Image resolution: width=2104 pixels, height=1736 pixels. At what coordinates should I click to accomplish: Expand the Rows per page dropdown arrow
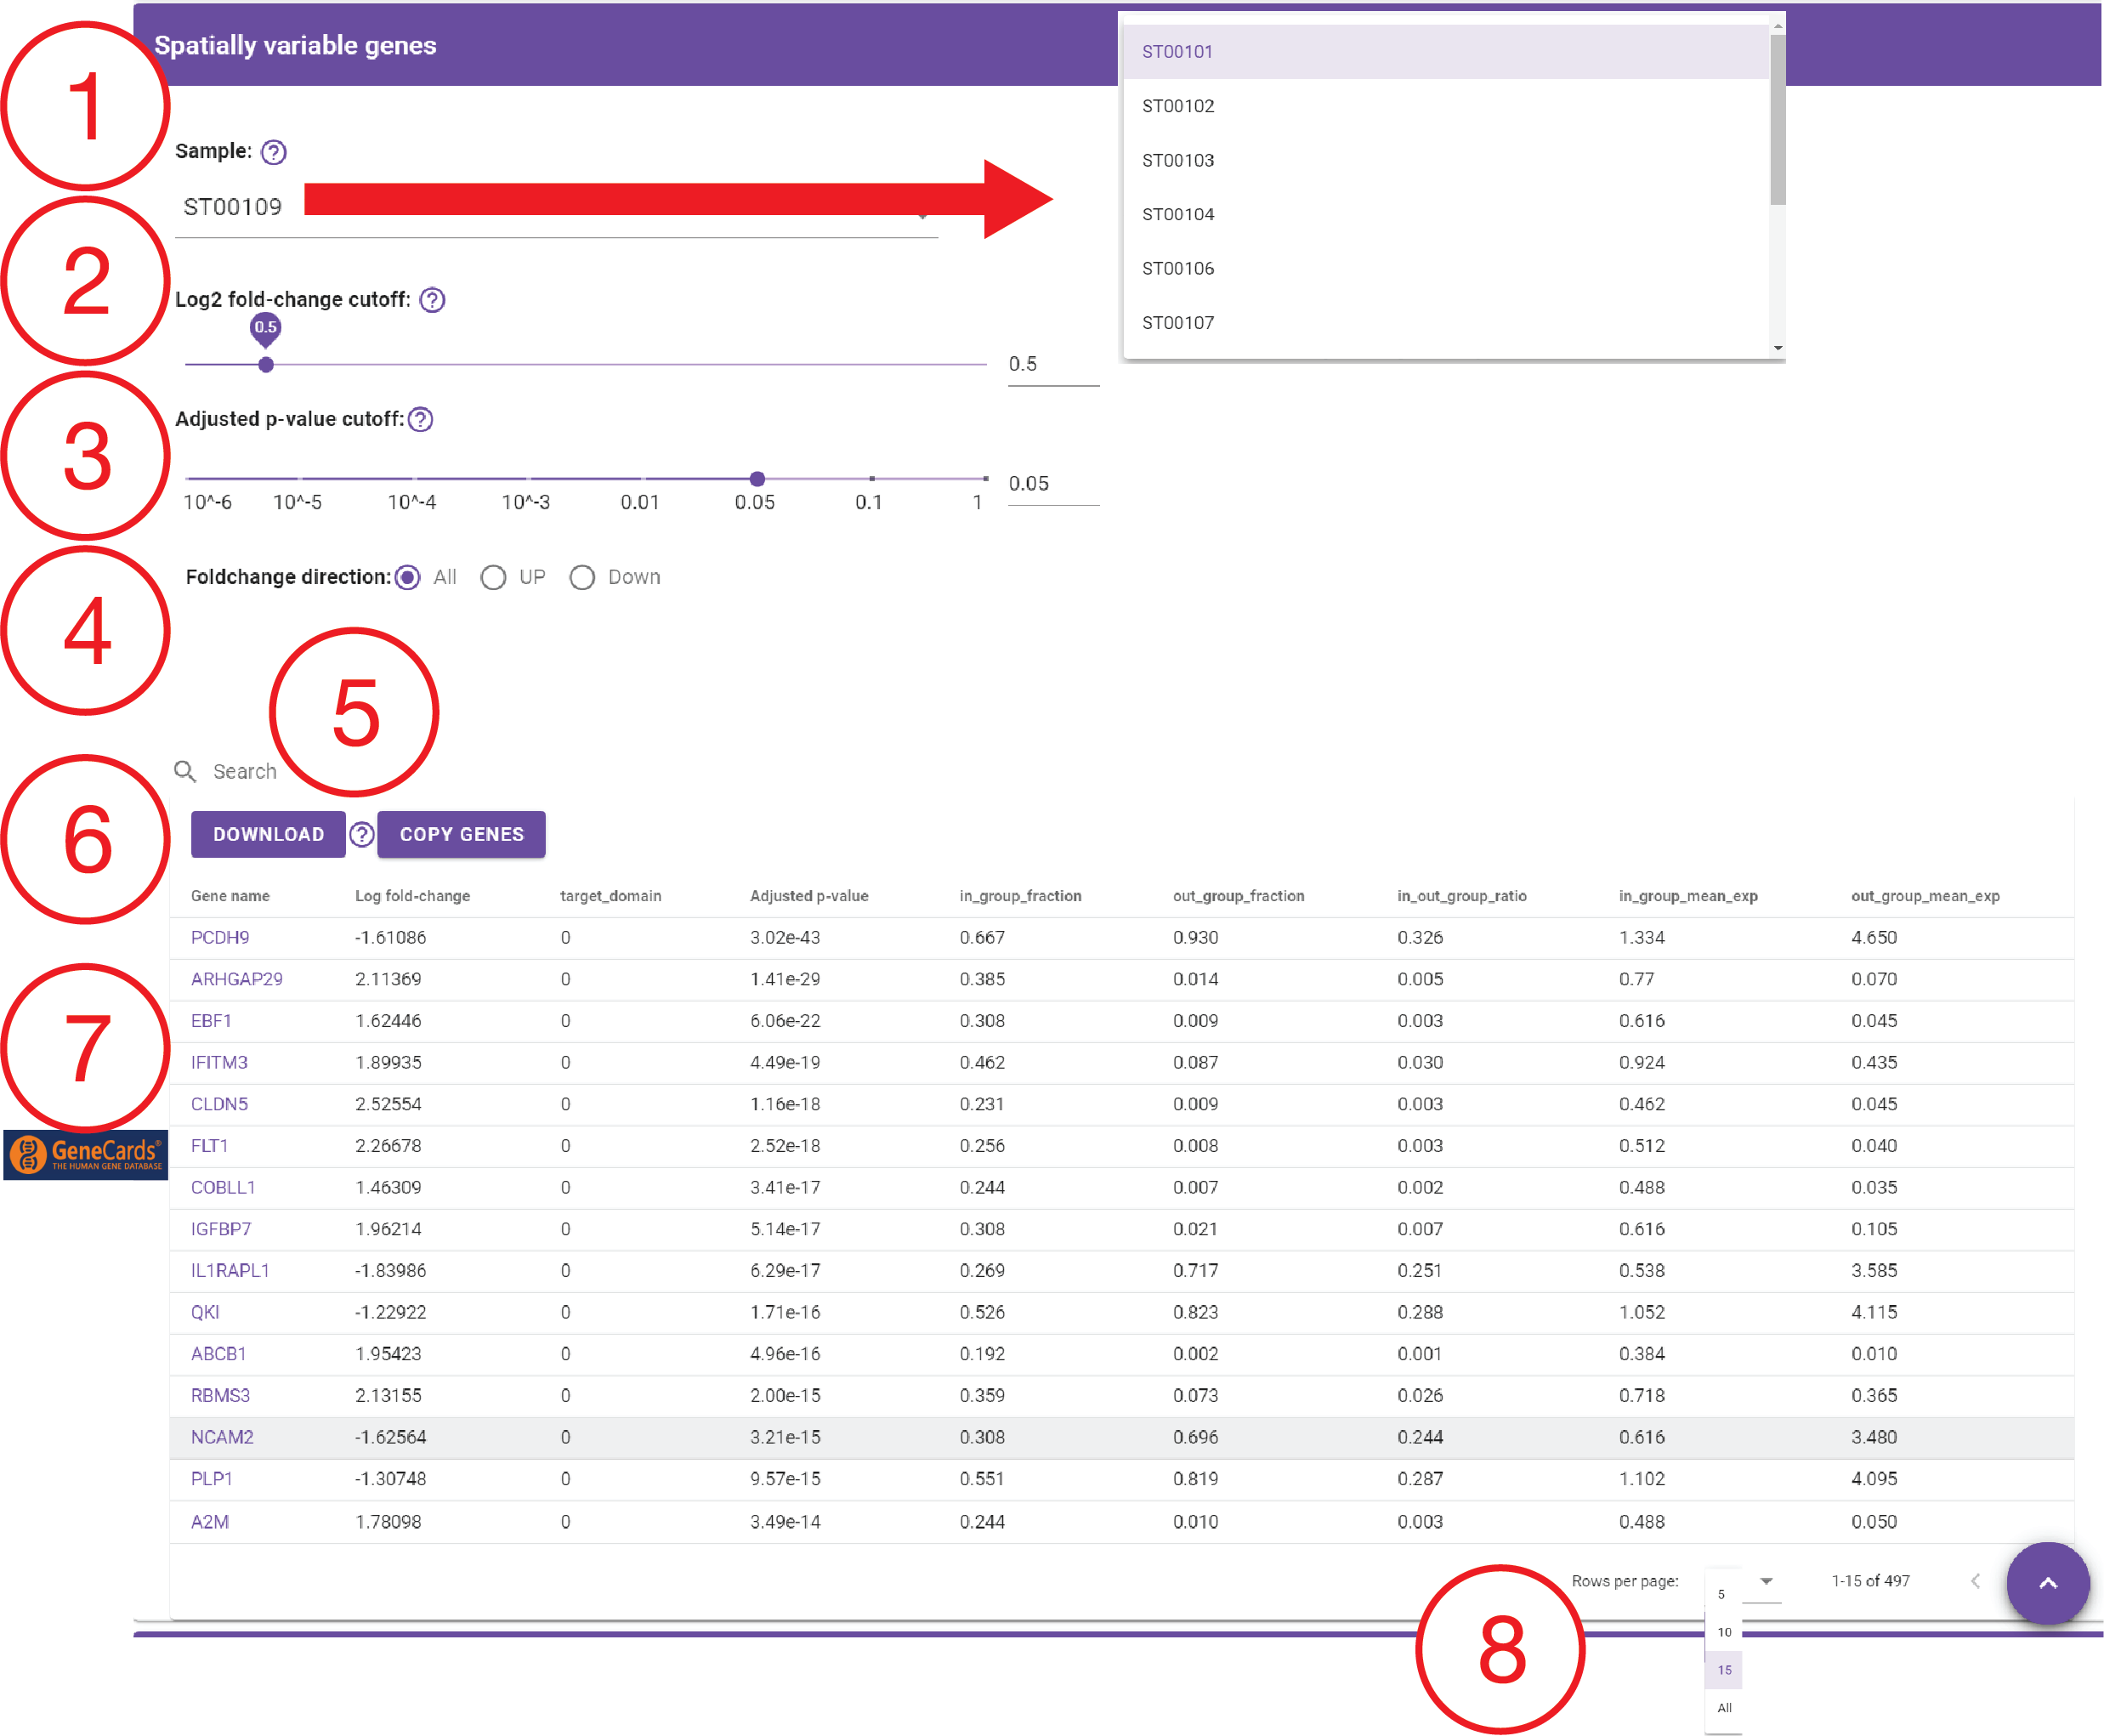pyautogui.click(x=1766, y=1581)
